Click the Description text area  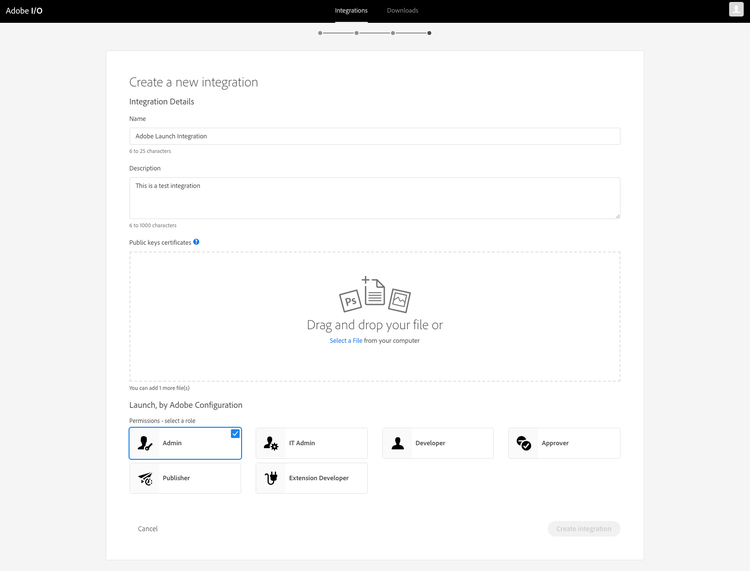pos(374,198)
